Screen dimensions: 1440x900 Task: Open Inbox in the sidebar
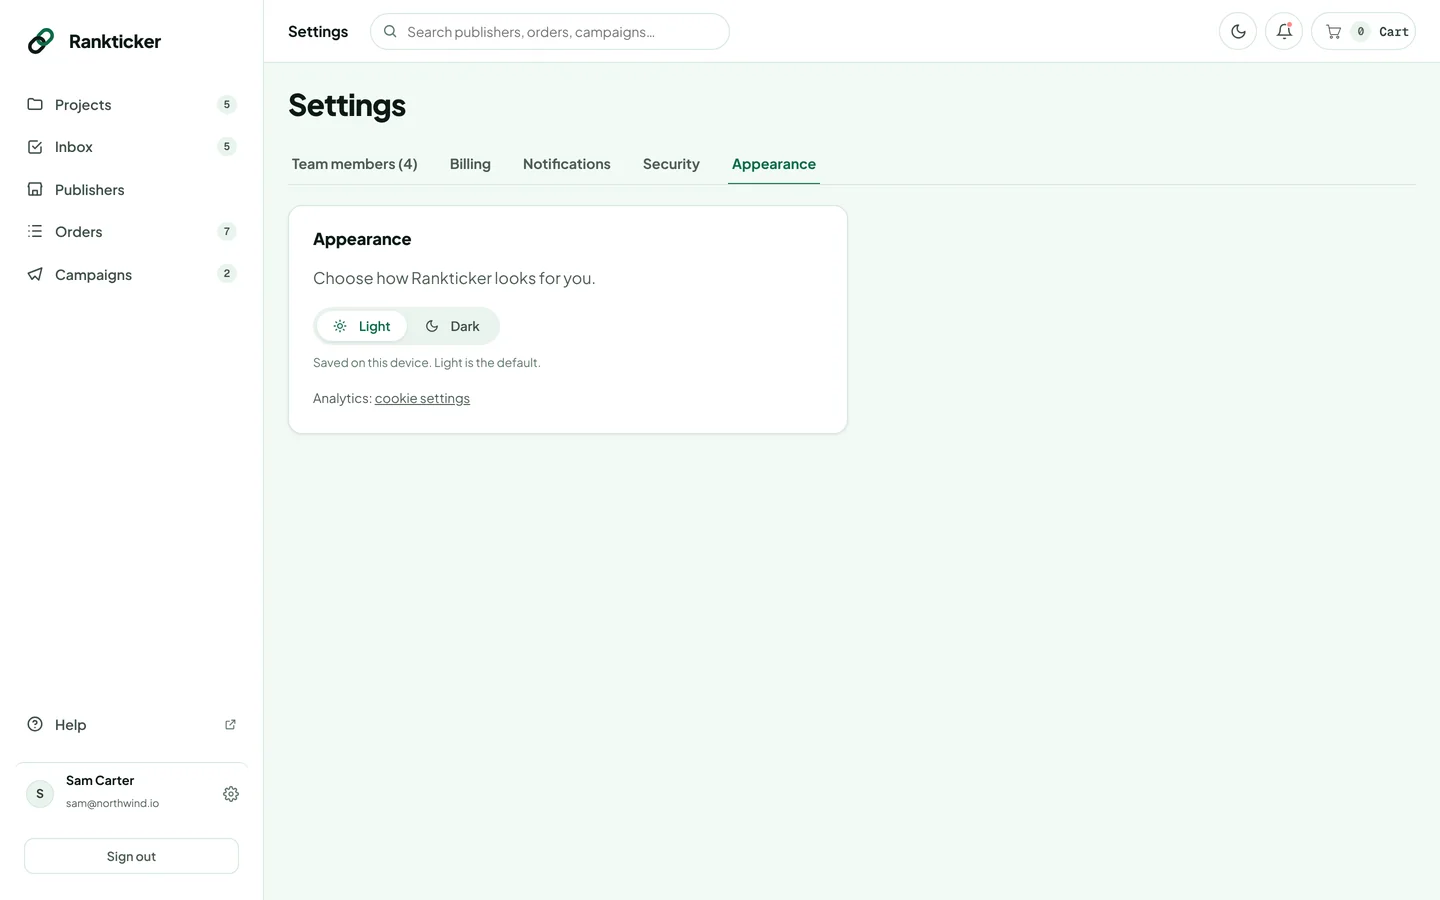pyautogui.click(x=131, y=147)
